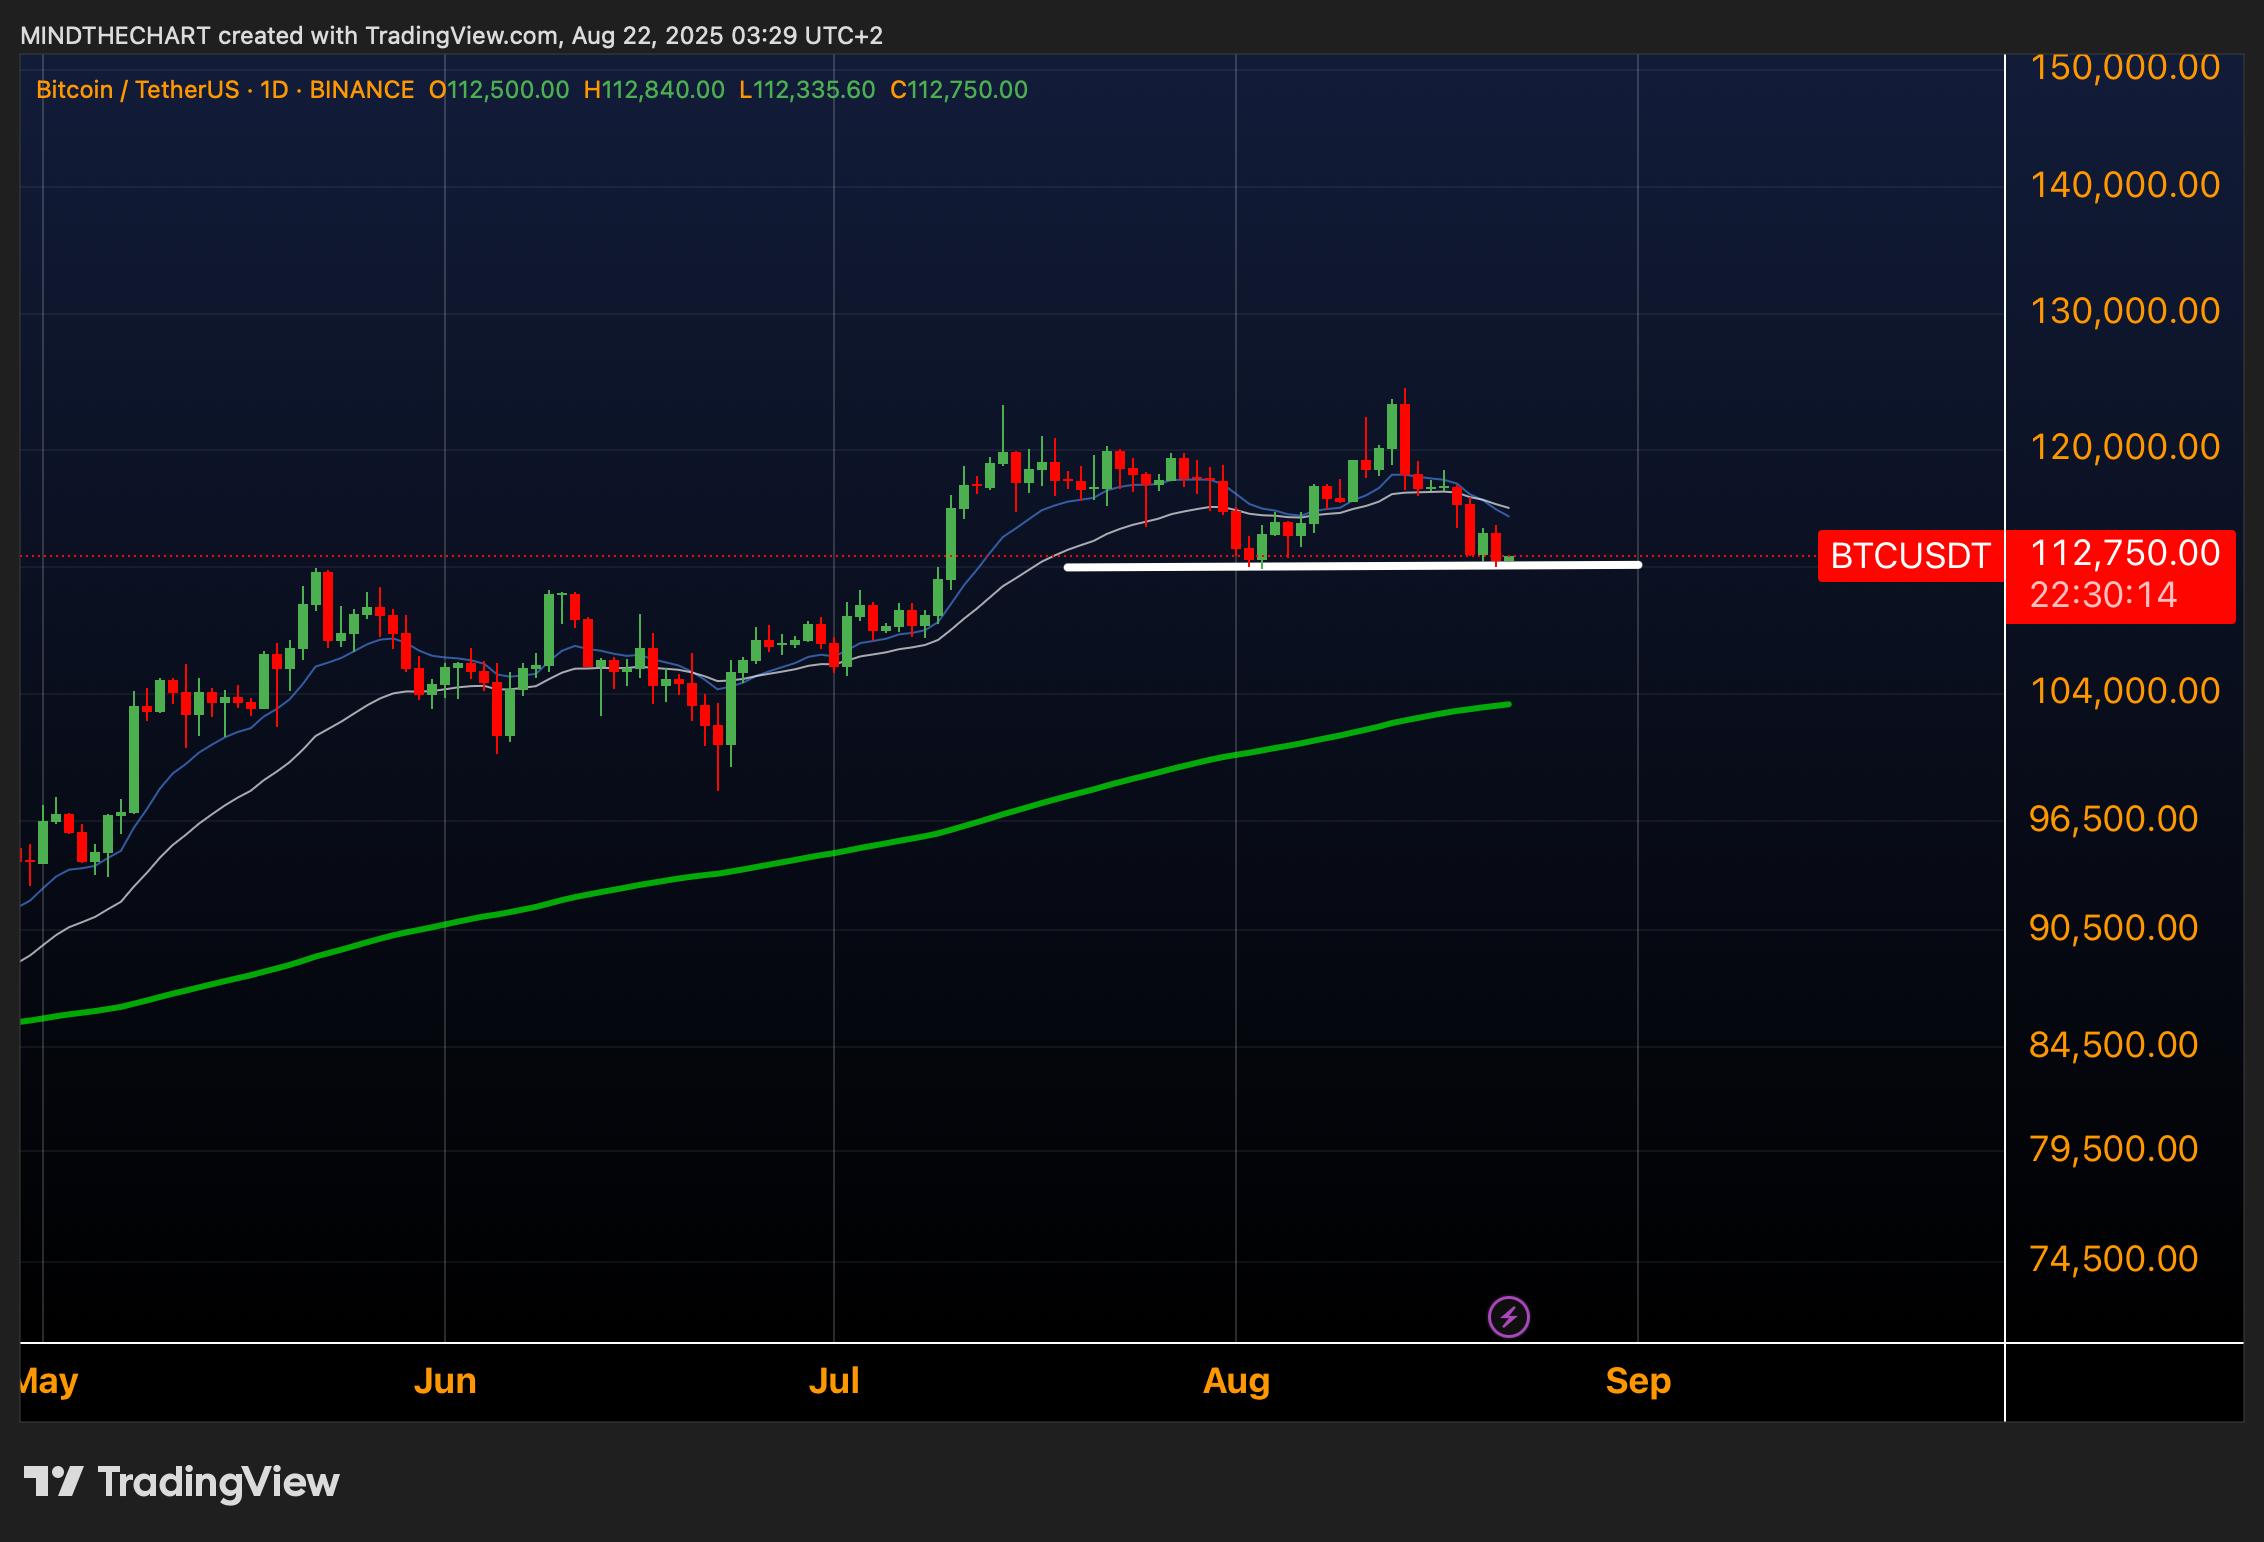
Task: Click the TradingView wordmark text
Action: click(218, 1481)
